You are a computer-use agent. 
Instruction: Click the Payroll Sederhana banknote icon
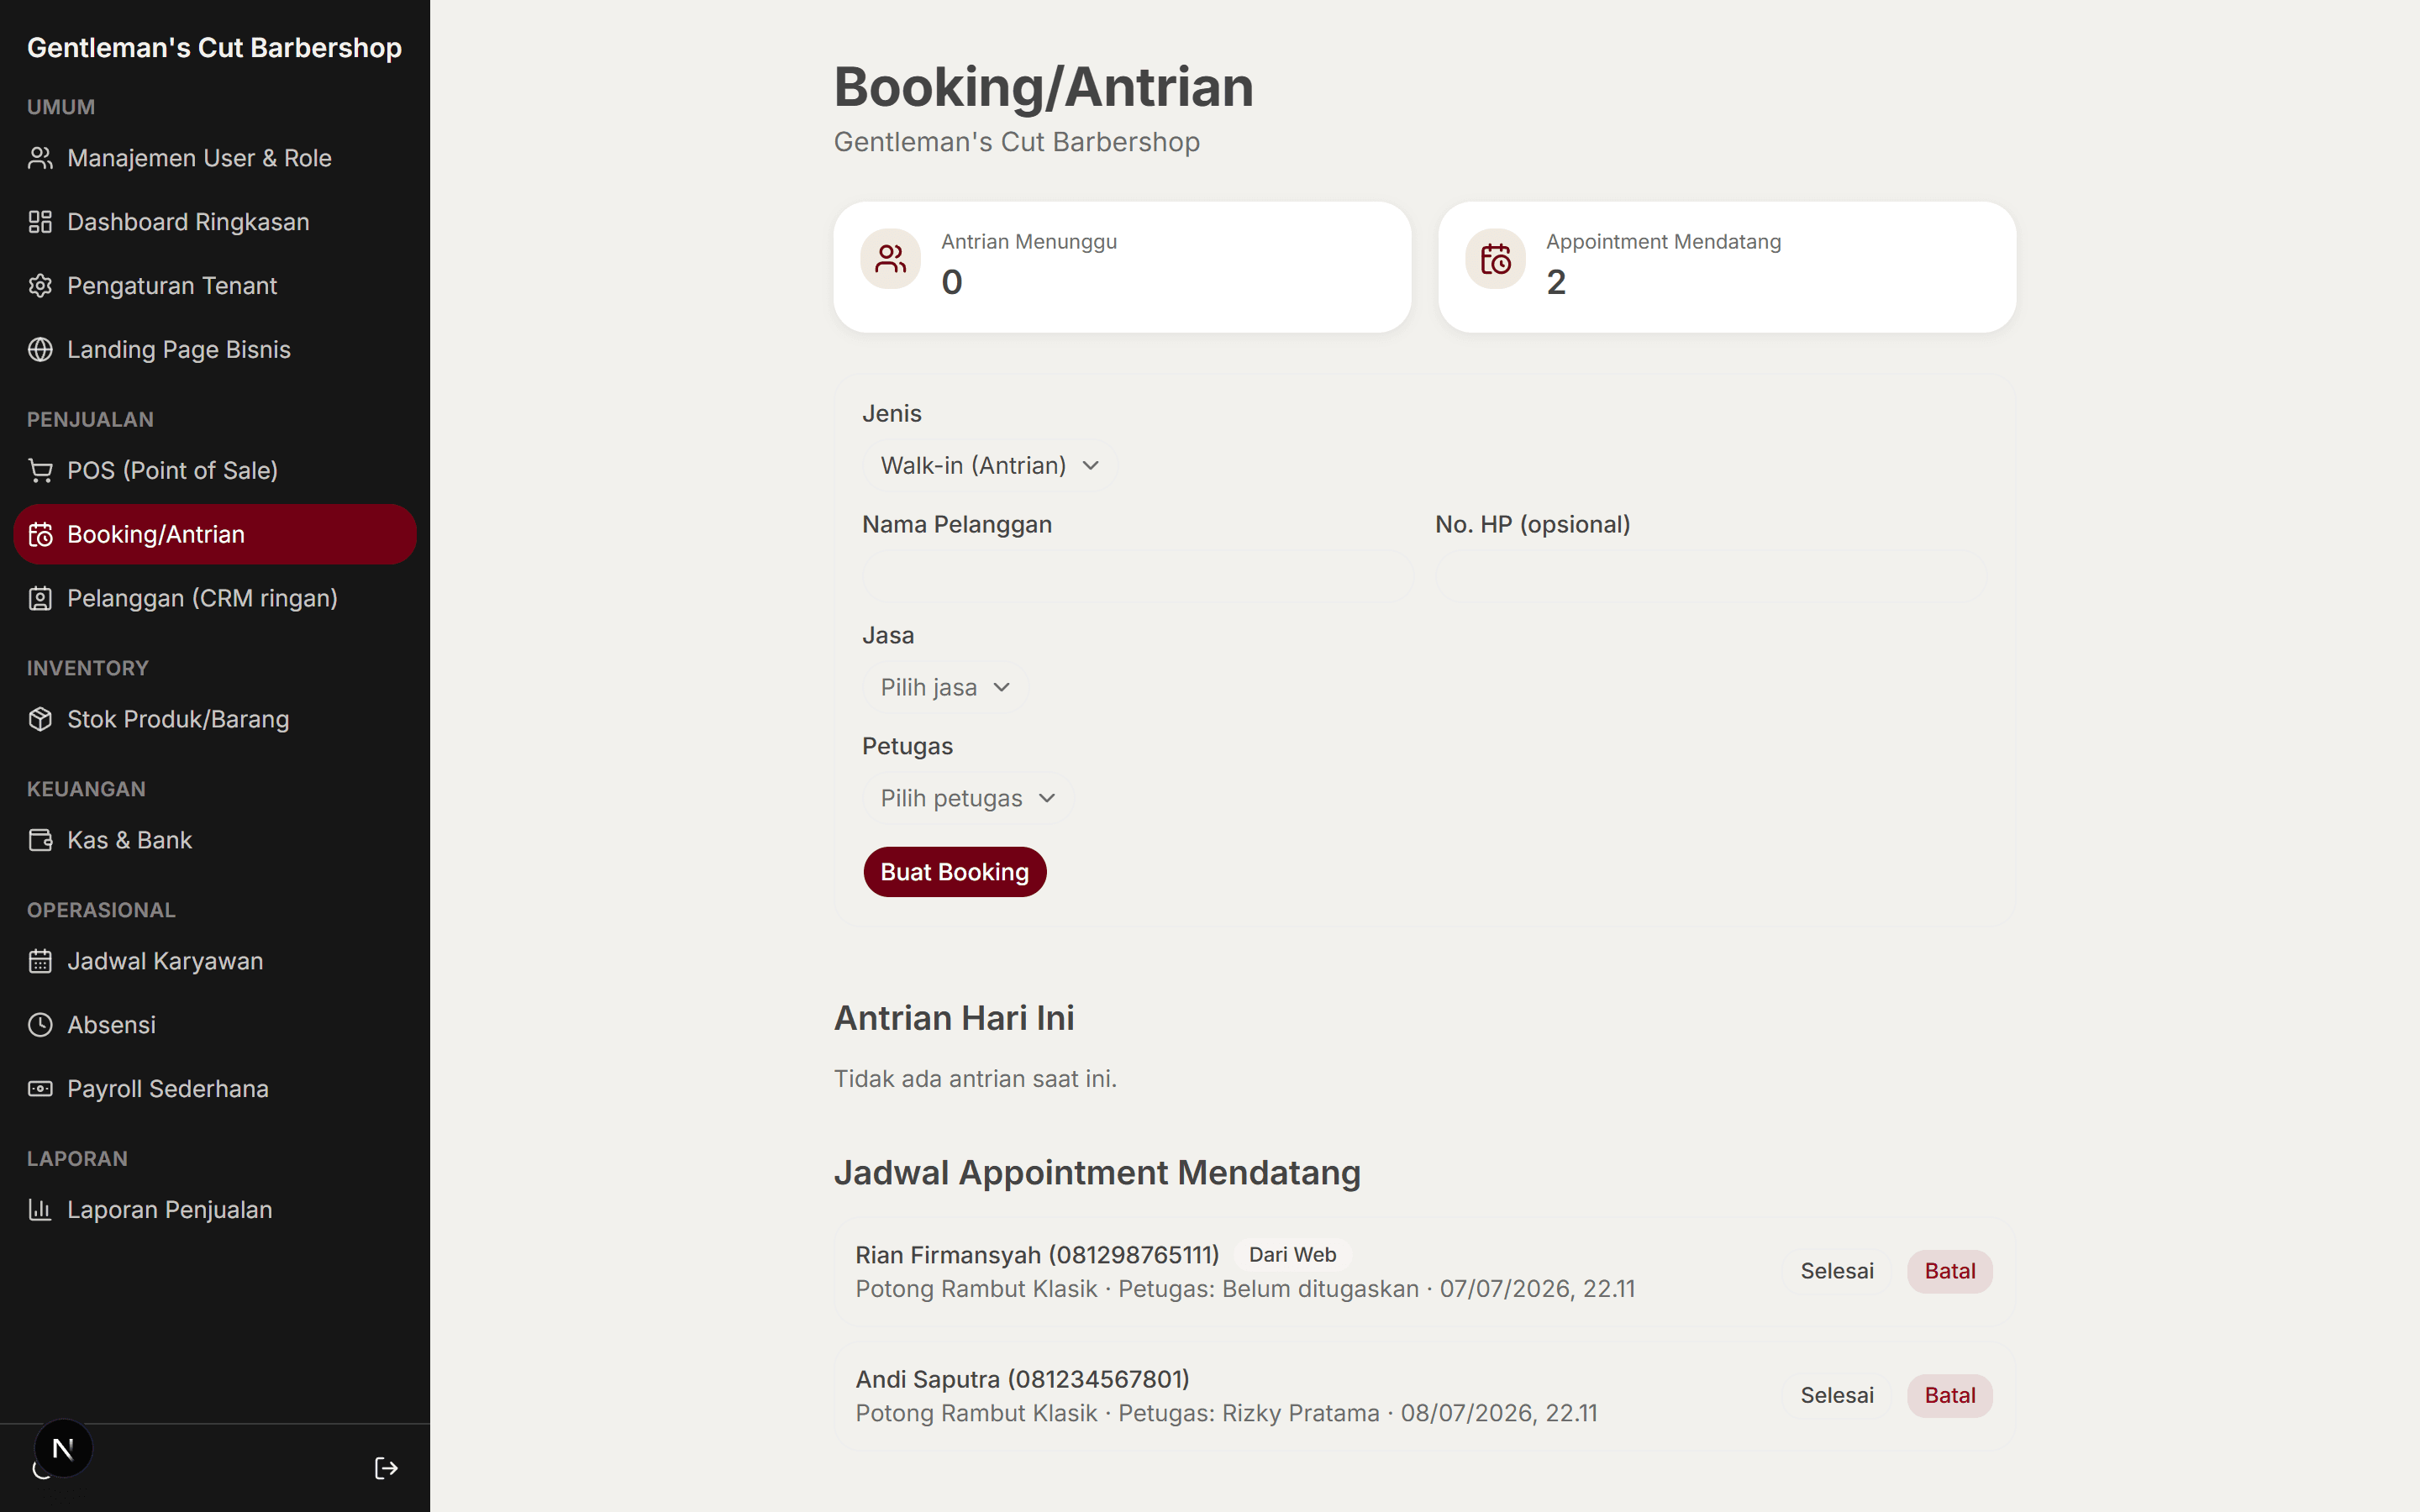[40, 1090]
